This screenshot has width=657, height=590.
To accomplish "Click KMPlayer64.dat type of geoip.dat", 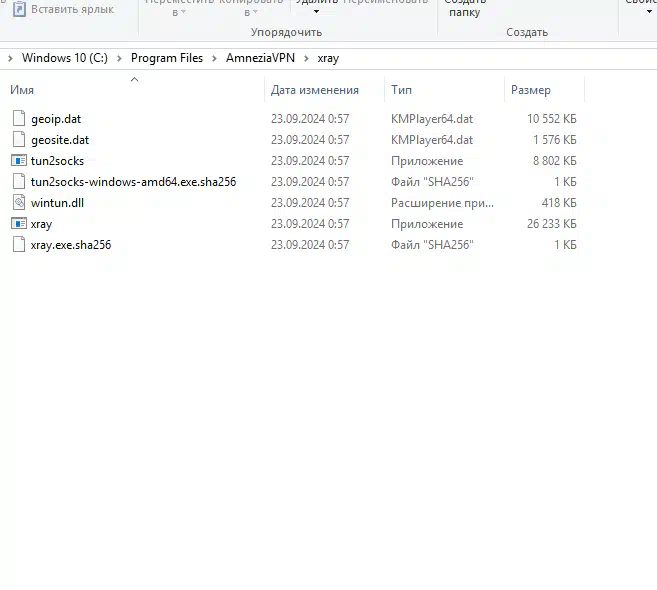I will click(432, 119).
